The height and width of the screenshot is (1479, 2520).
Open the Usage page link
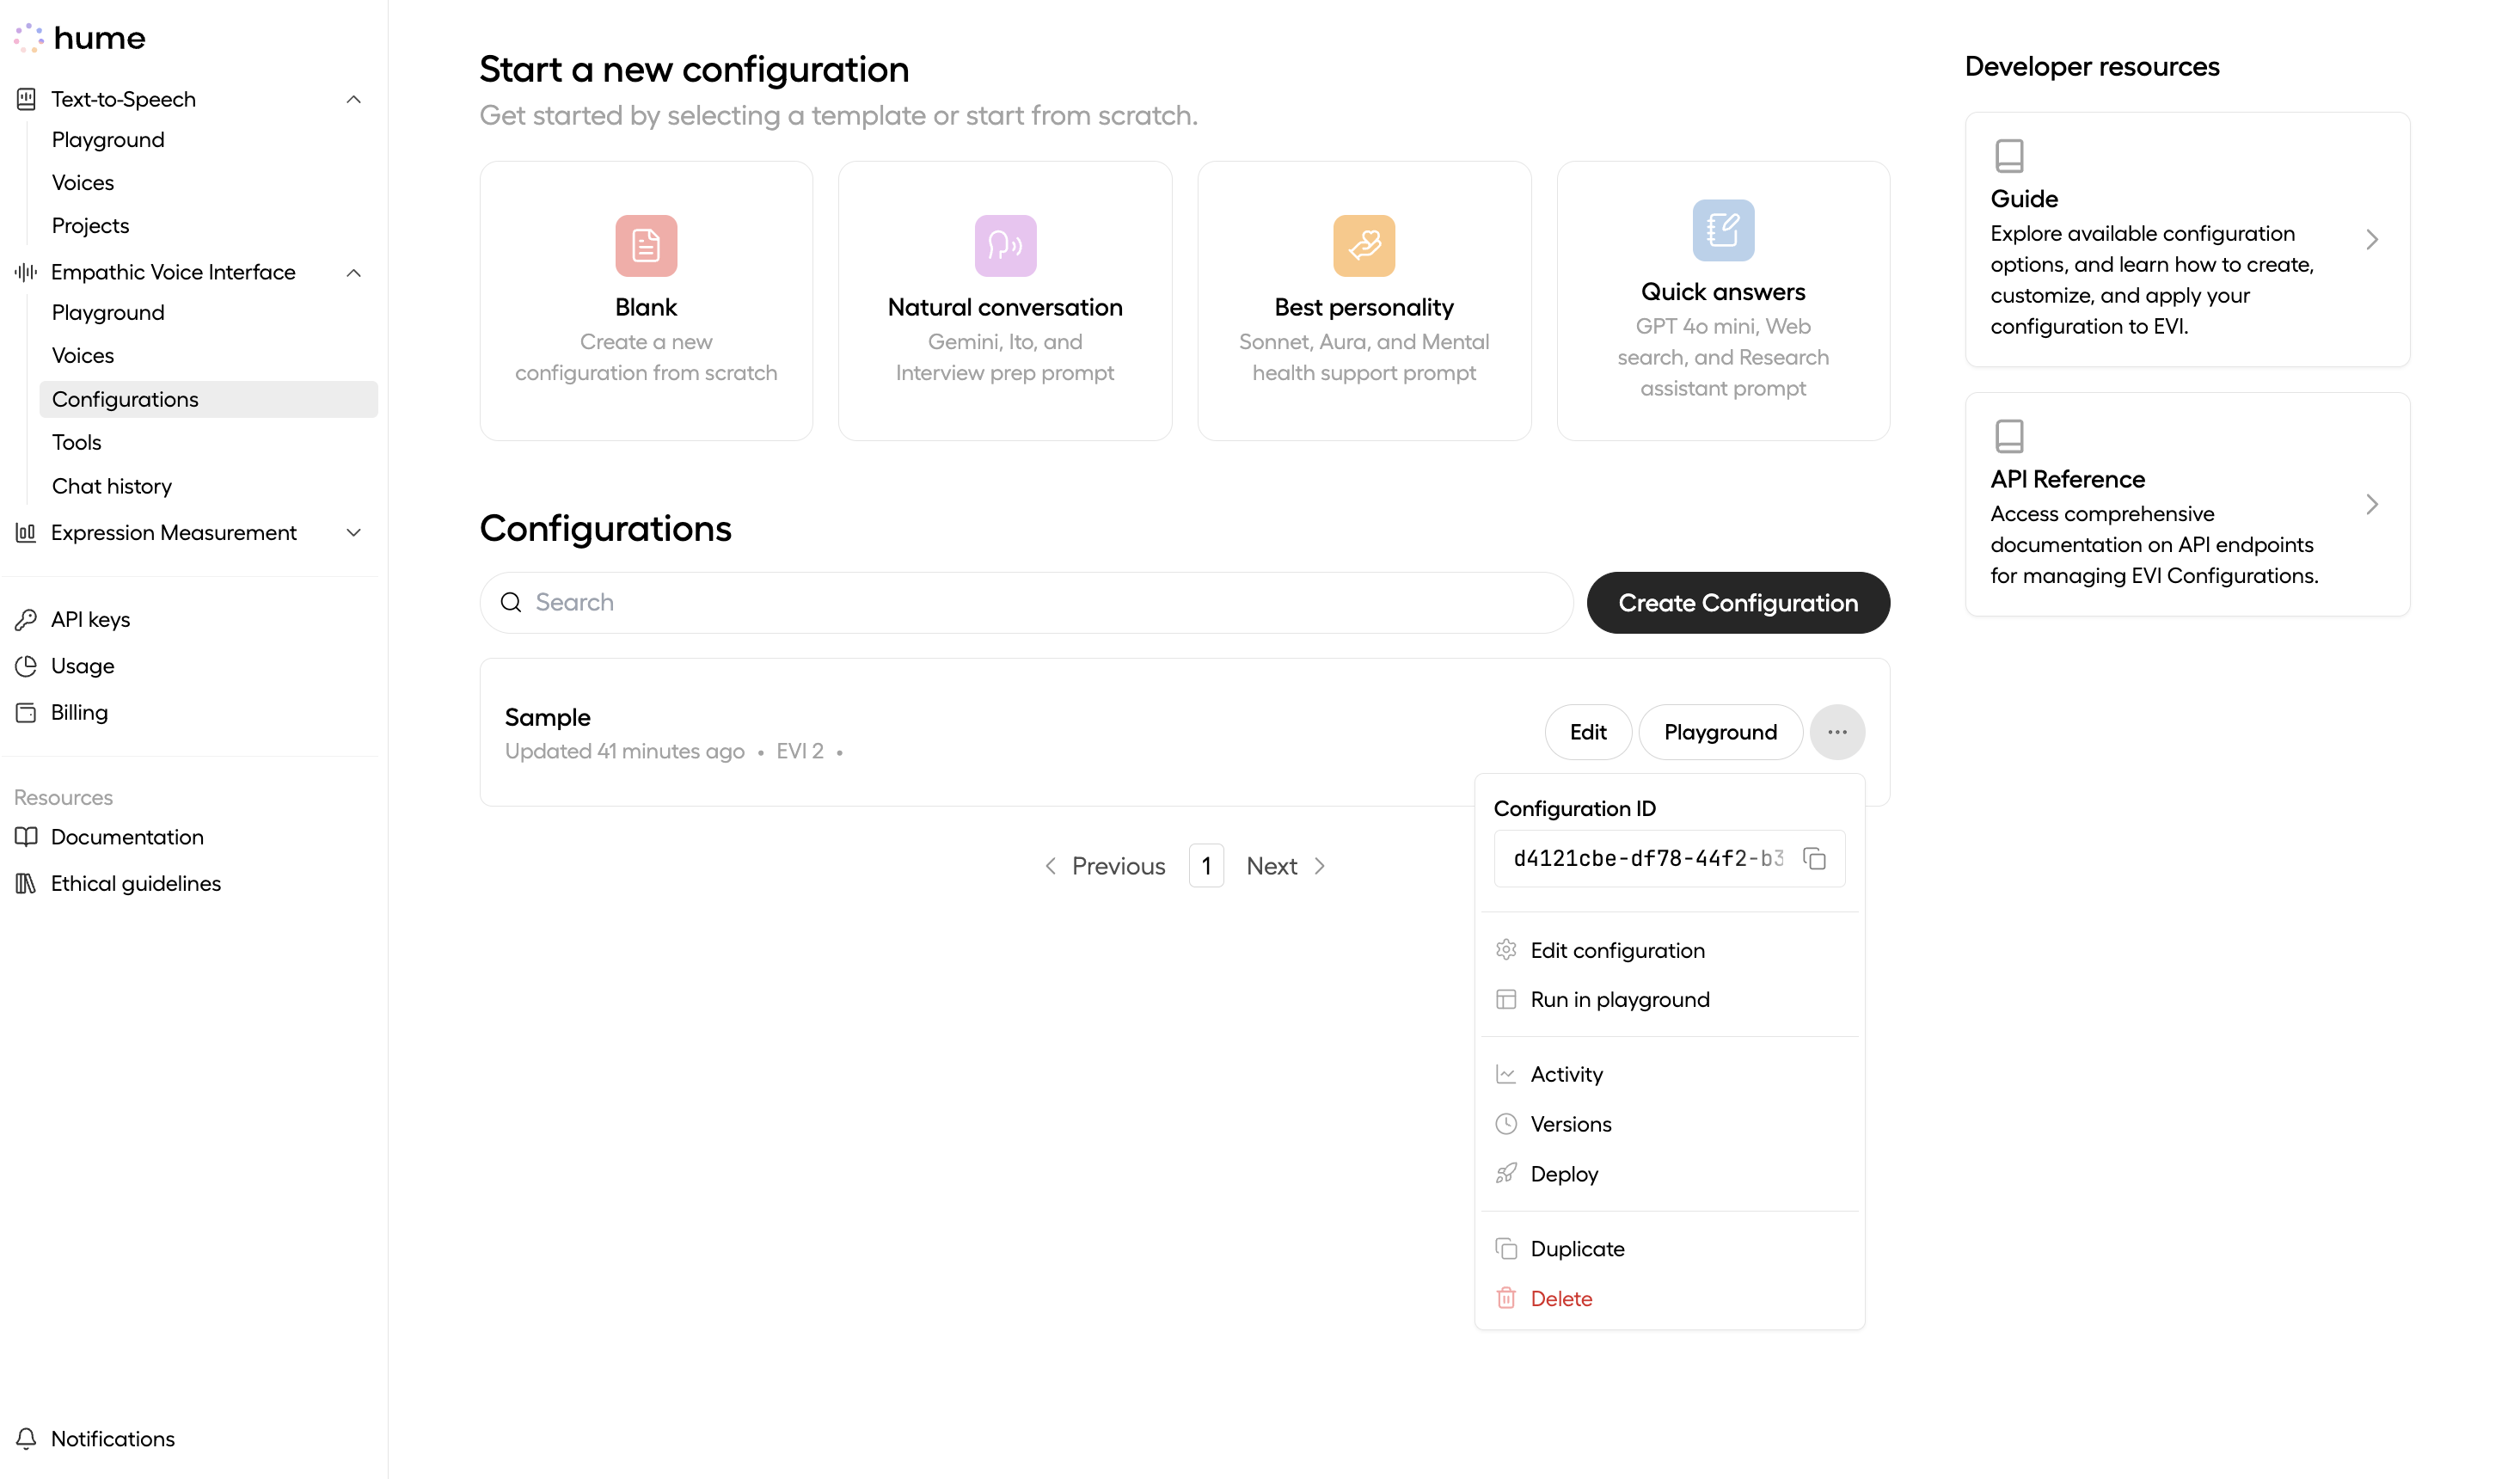[83, 666]
